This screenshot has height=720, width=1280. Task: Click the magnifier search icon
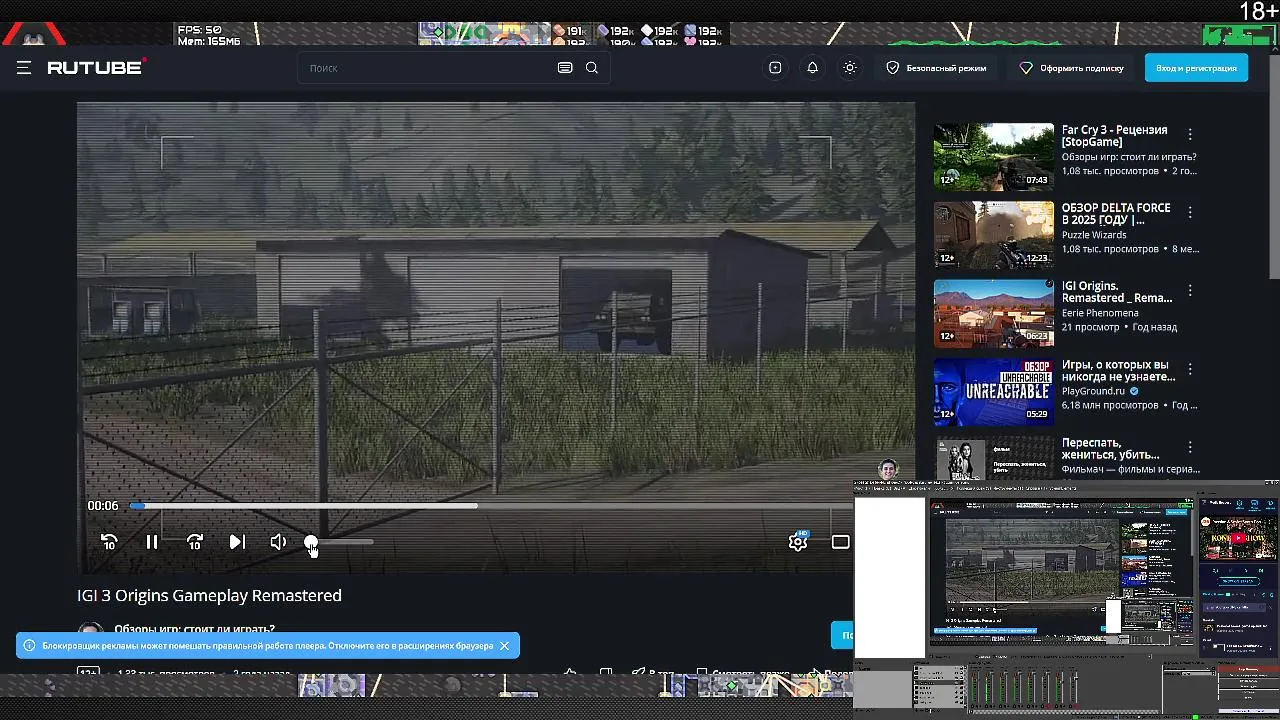click(592, 68)
